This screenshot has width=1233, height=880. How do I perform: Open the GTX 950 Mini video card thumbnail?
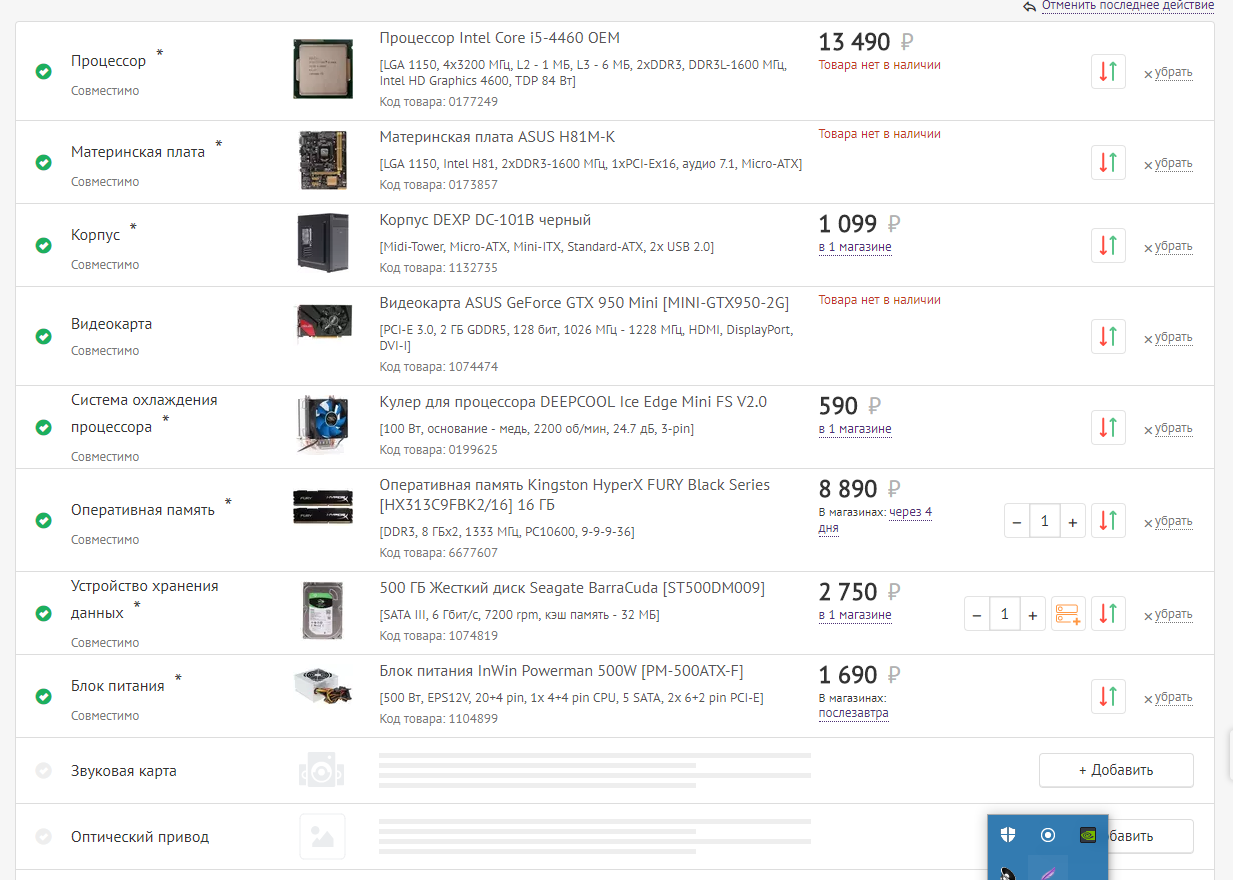click(x=323, y=323)
